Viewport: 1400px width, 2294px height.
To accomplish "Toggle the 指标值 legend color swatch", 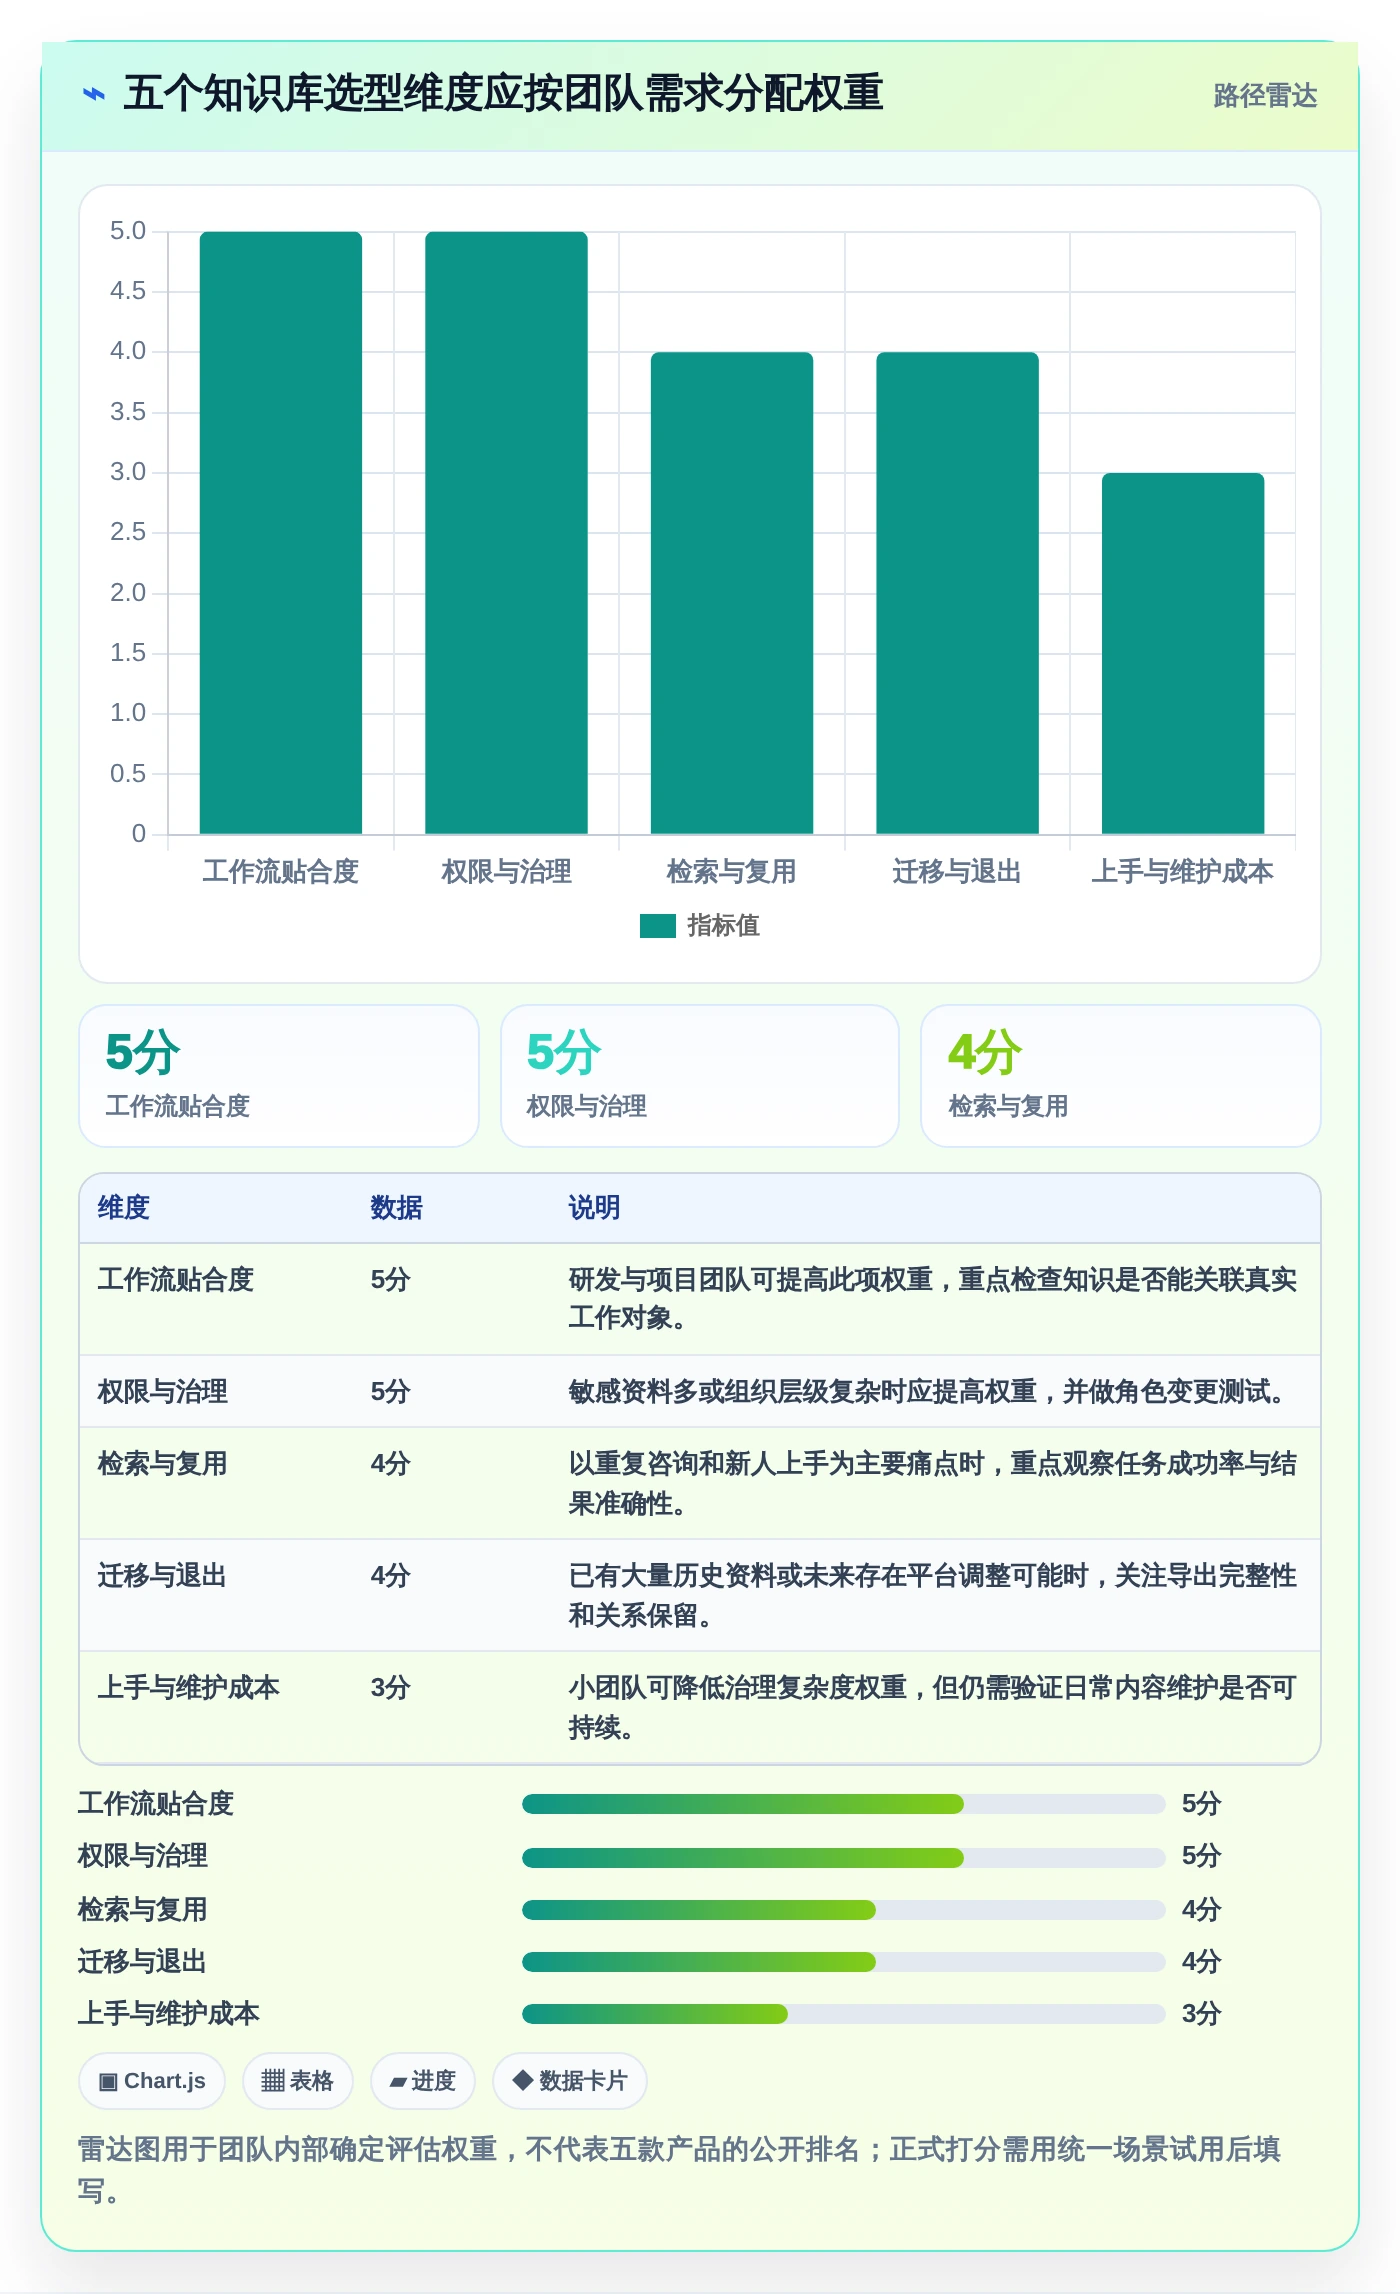I will (x=658, y=926).
